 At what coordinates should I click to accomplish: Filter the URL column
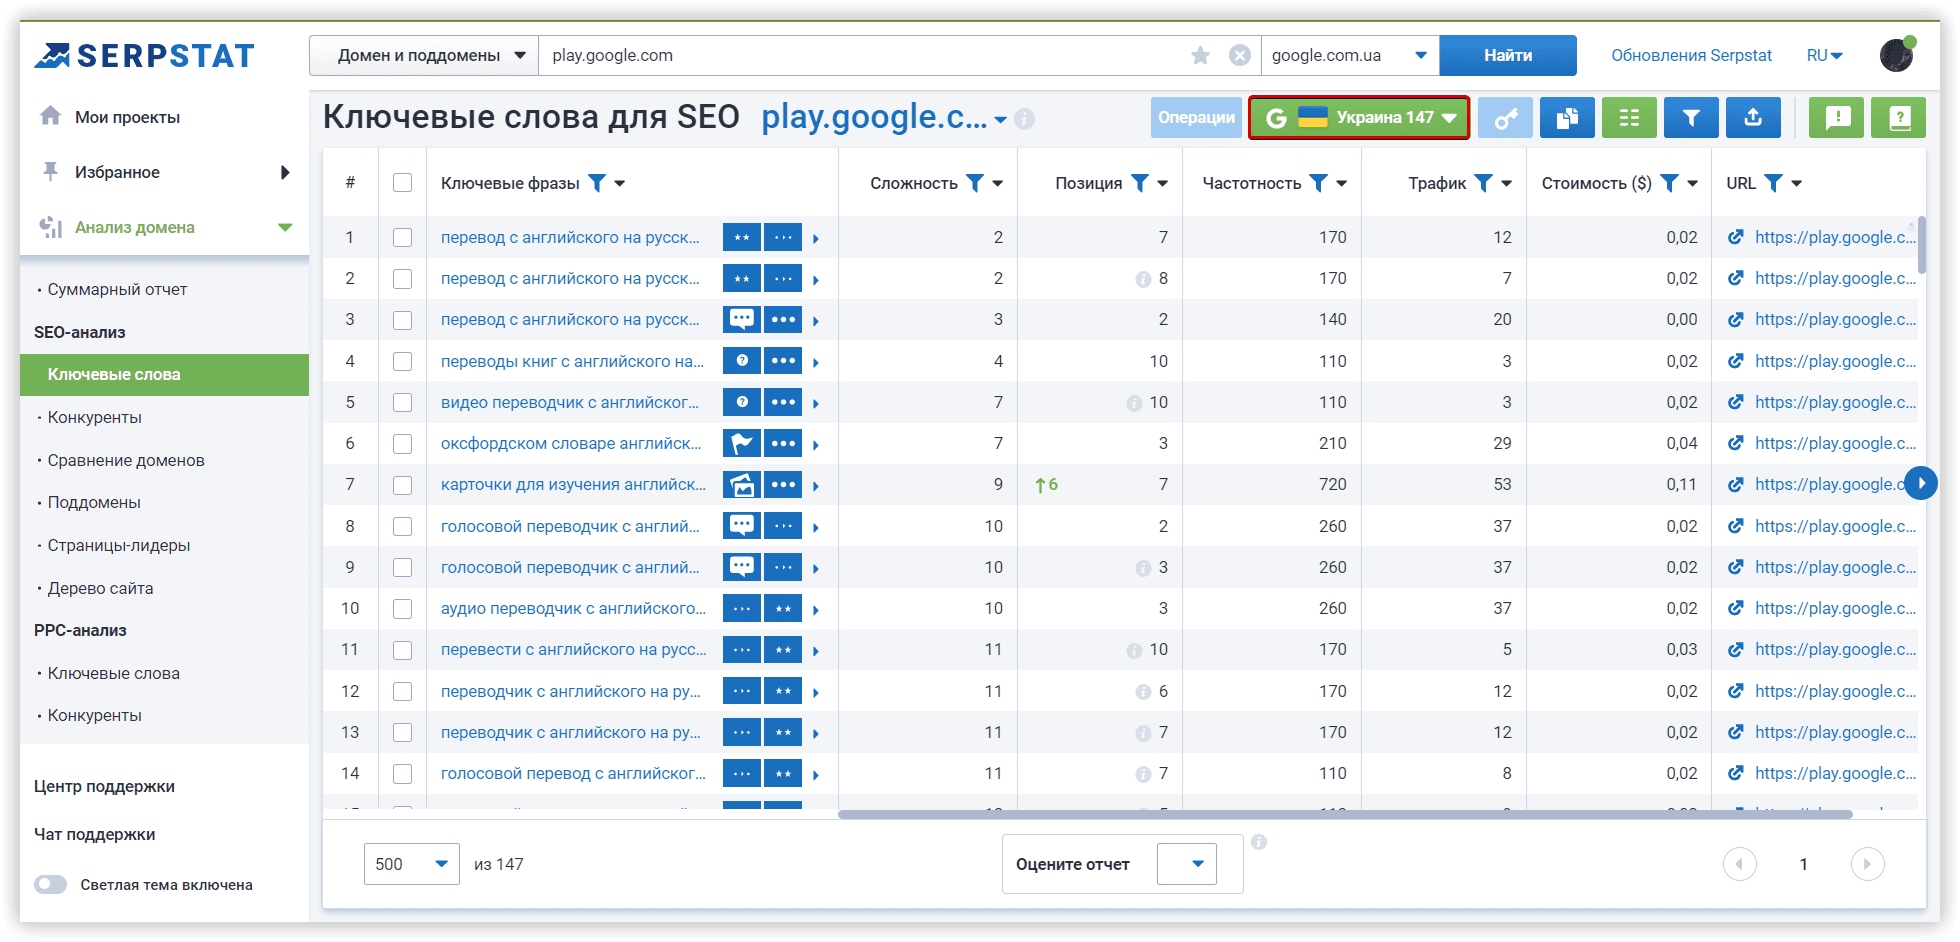1774,182
